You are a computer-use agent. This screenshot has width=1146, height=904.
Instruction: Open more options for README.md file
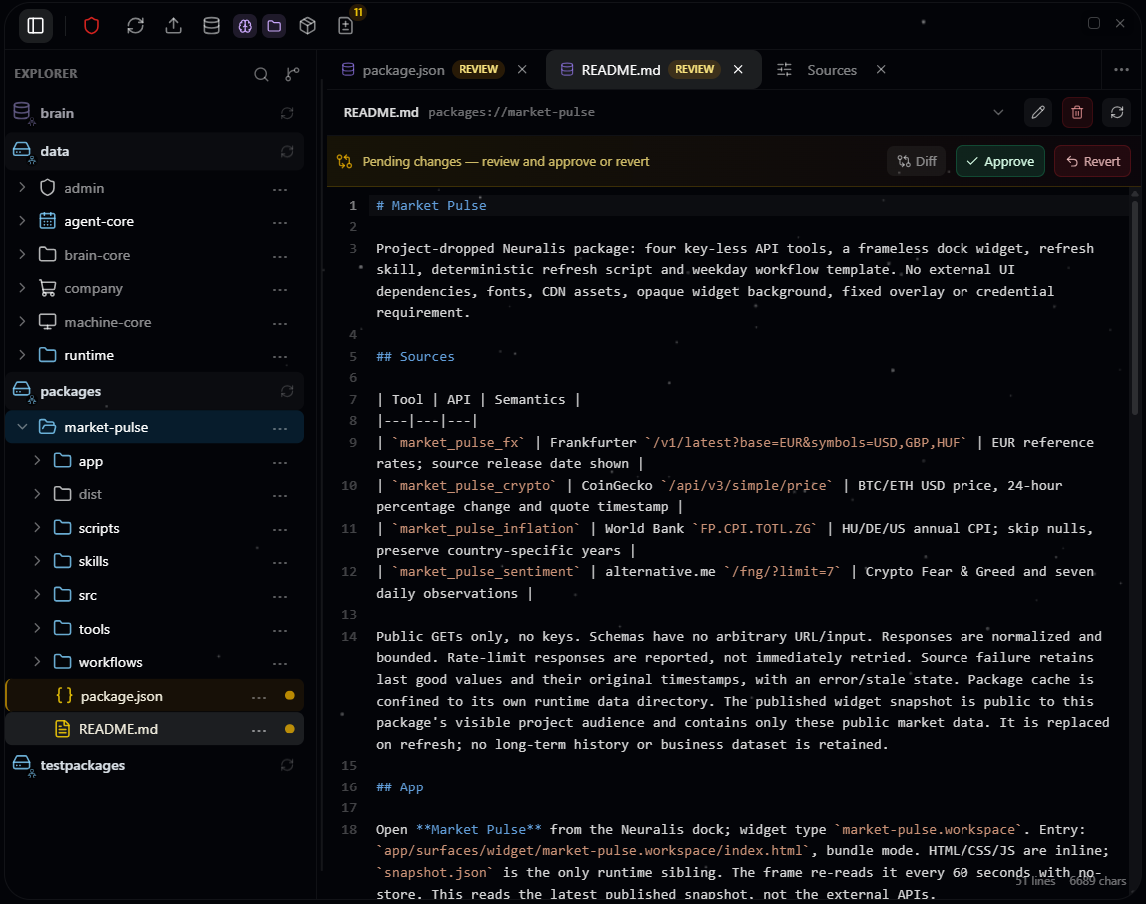coord(259,730)
